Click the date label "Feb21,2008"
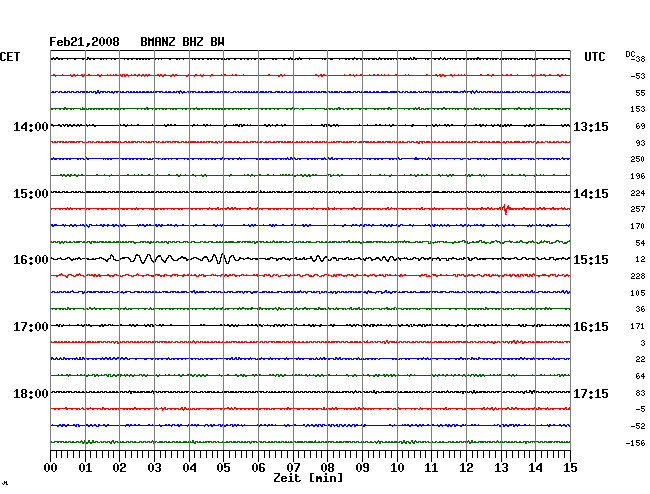The image size is (650, 494). (84, 42)
